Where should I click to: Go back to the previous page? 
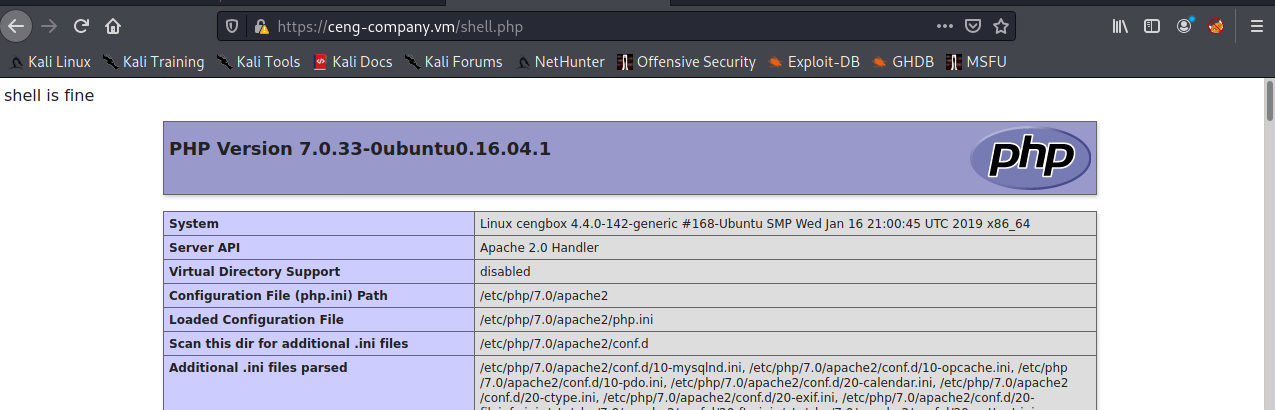pos(17,26)
